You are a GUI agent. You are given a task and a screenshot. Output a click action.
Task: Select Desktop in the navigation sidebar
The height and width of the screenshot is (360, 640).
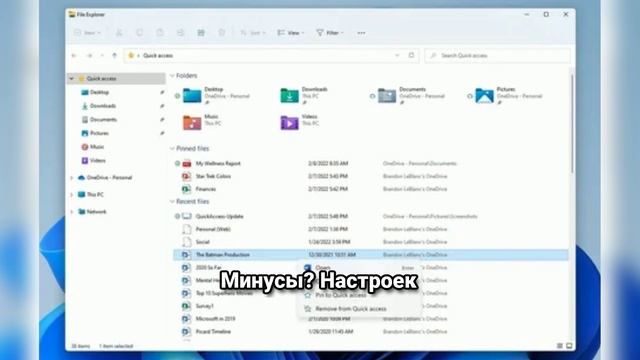click(99, 92)
